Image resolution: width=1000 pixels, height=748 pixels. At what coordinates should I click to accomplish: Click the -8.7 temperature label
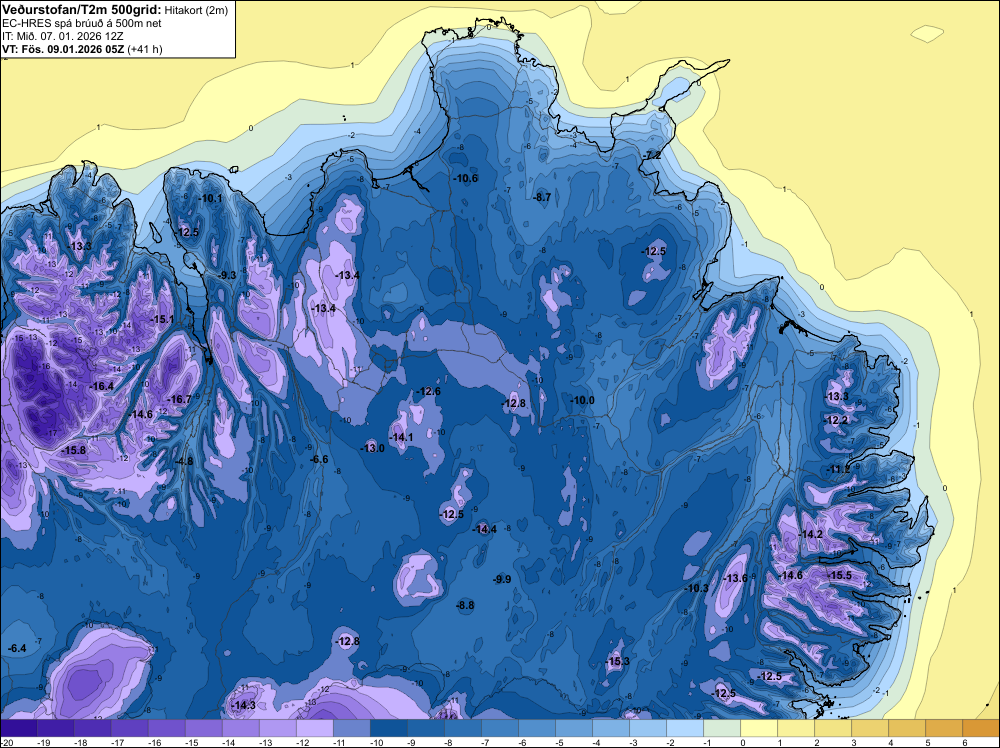(542, 198)
